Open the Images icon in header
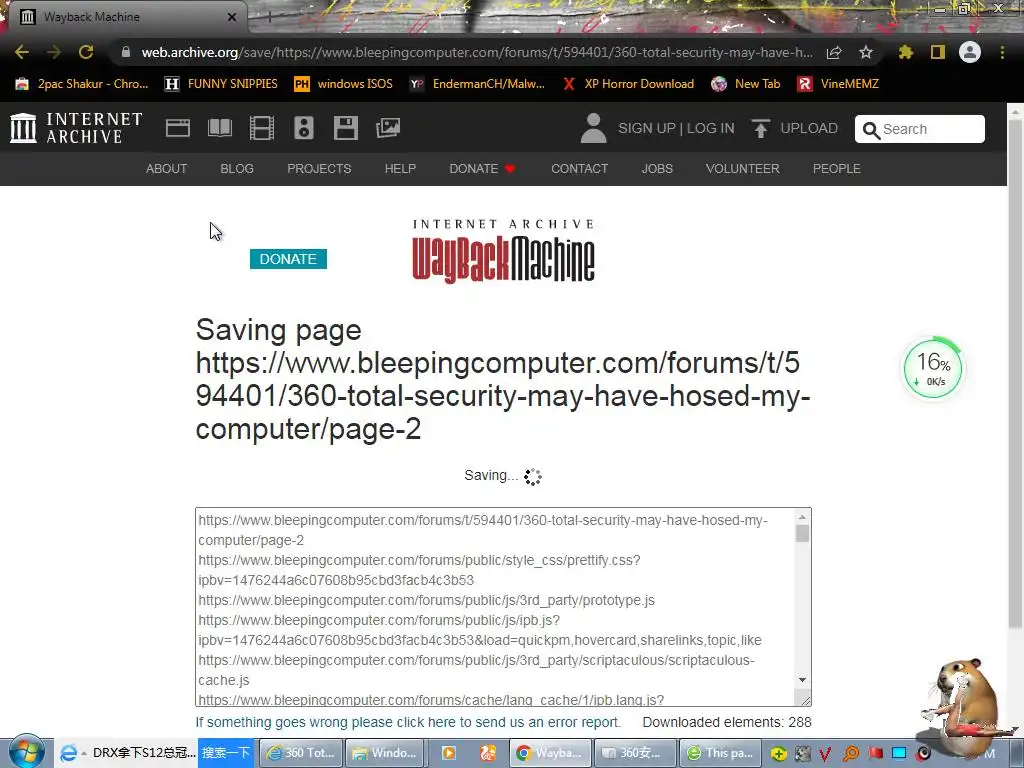This screenshot has width=1024, height=768. coord(388,128)
